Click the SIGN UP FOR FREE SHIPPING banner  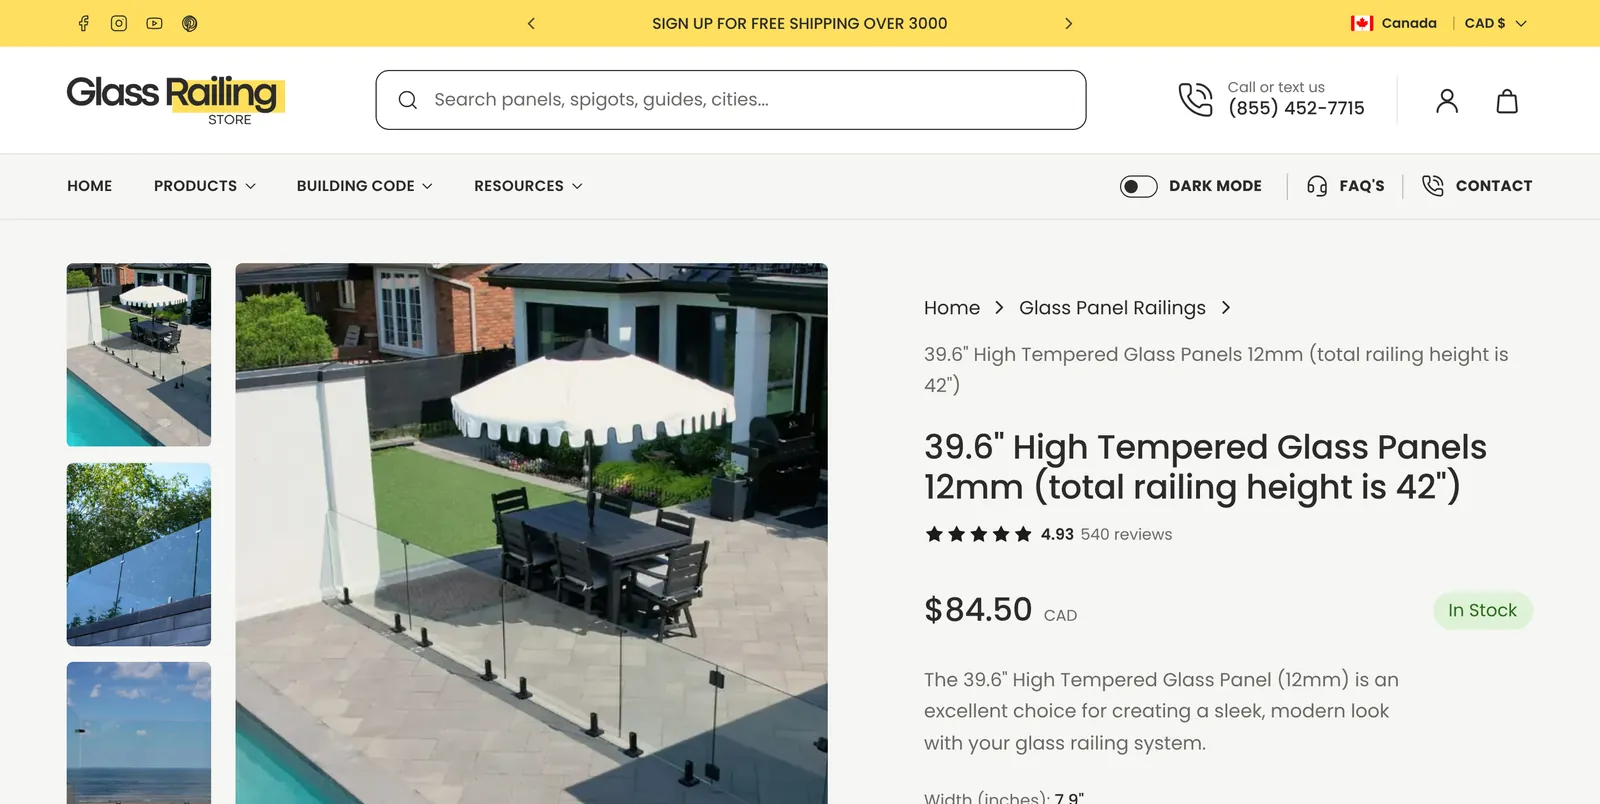click(x=799, y=23)
